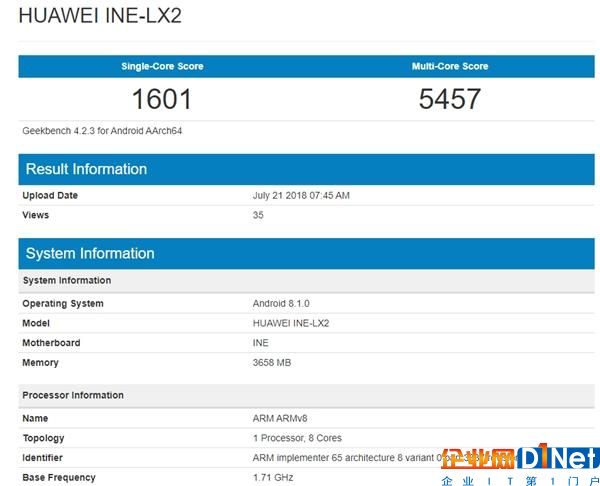The image size is (600, 486).
Task: Select the HUAWEI INE-LX2 model value
Action: tap(291, 323)
